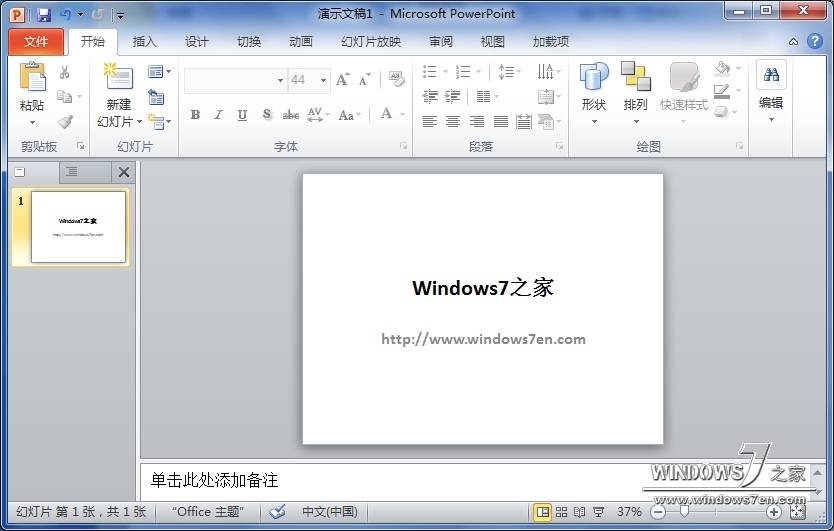Screen dimensions: 834x531
Task: Click the Arrange icon
Action: click(x=636, y=77)
